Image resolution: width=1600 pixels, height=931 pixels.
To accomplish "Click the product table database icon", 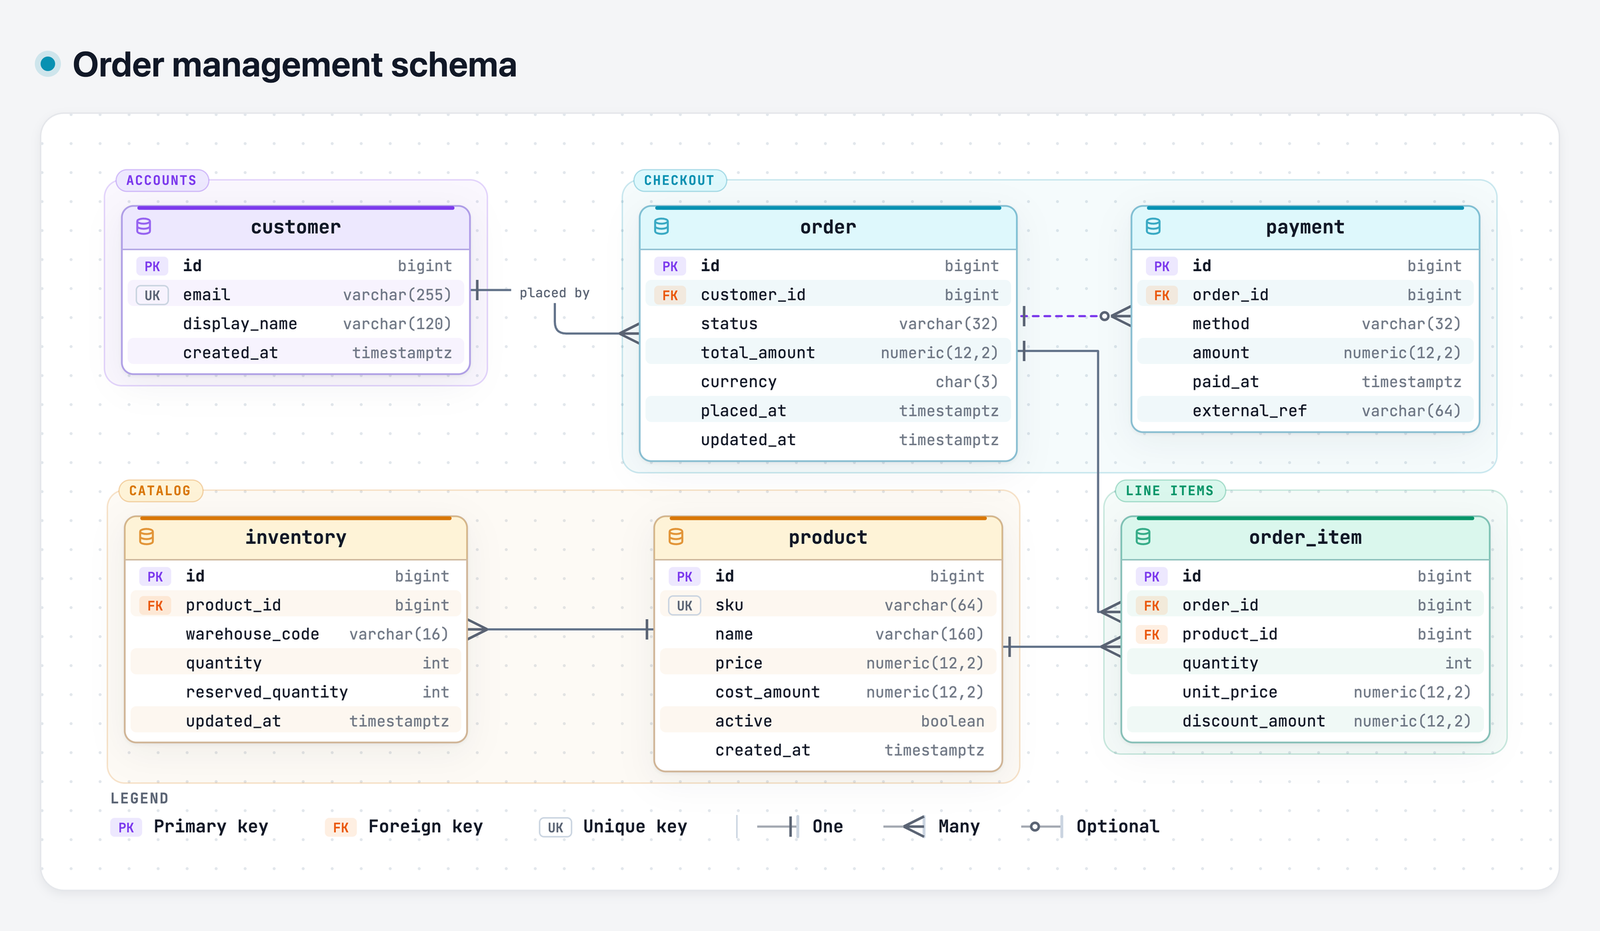I will point(676,537).
